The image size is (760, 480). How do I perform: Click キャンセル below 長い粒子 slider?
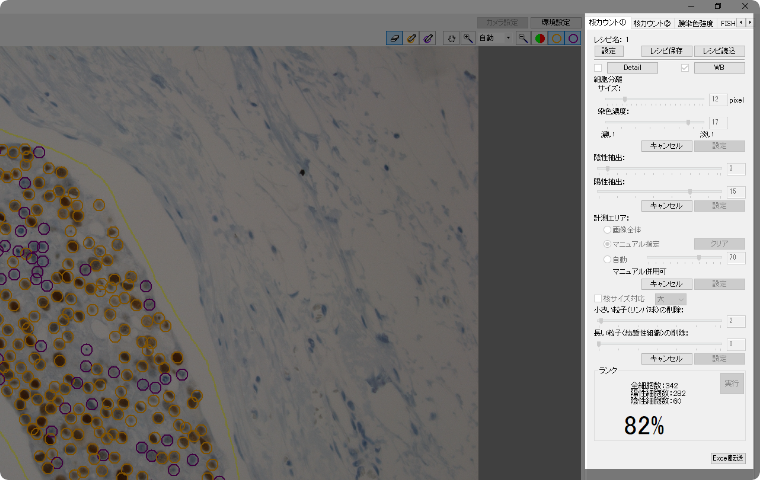[666, 359]
